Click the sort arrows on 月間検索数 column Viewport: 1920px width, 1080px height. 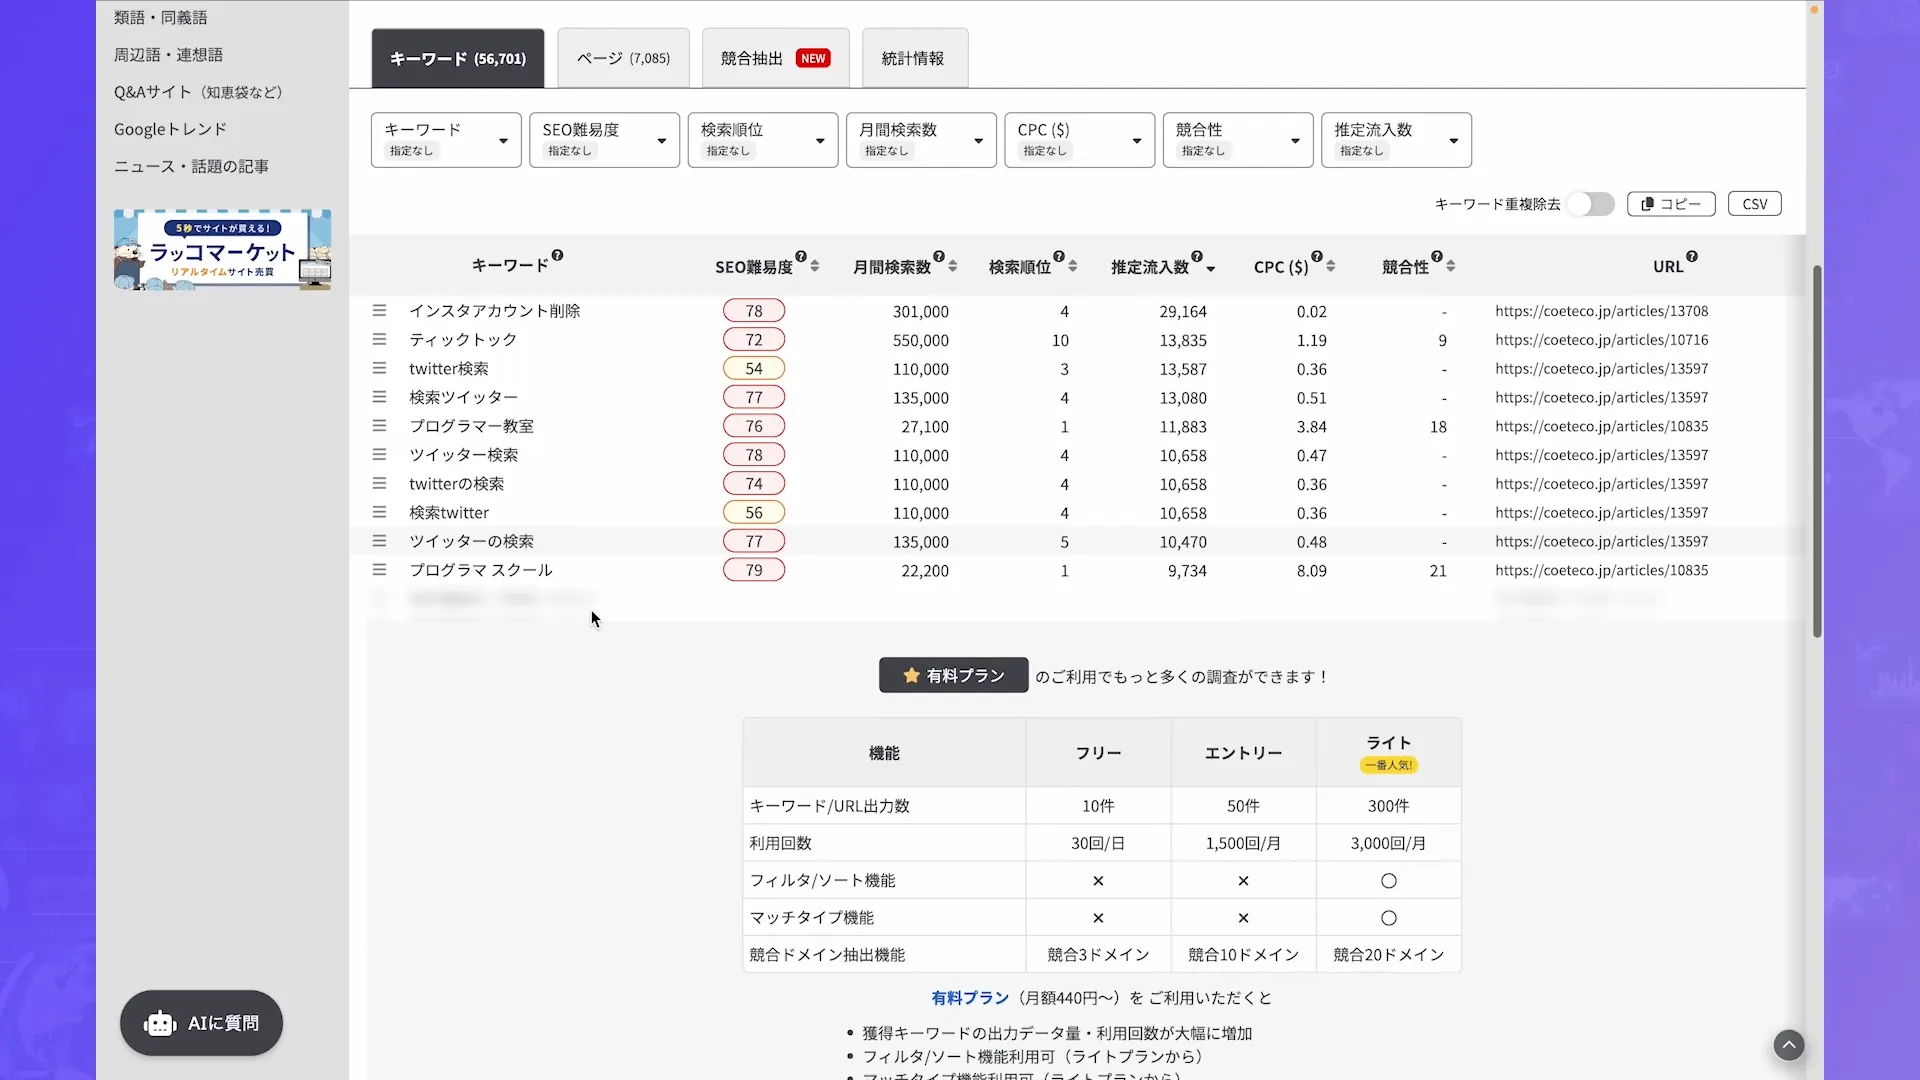(952, 266)
